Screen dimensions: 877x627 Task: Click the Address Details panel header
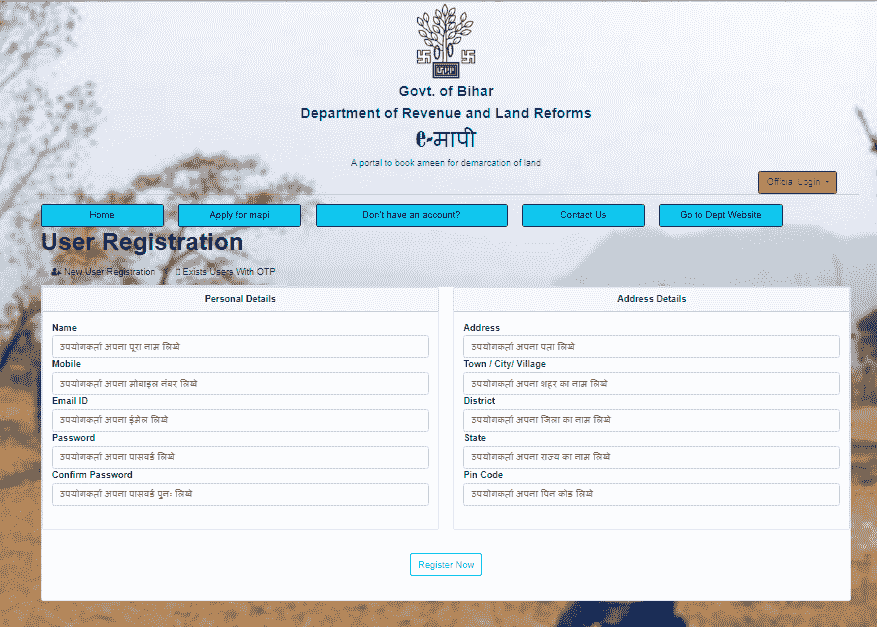[652, 299]
